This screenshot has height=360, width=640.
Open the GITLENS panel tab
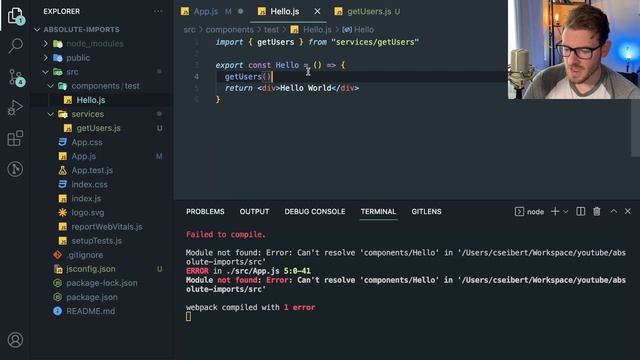(426, 211)
